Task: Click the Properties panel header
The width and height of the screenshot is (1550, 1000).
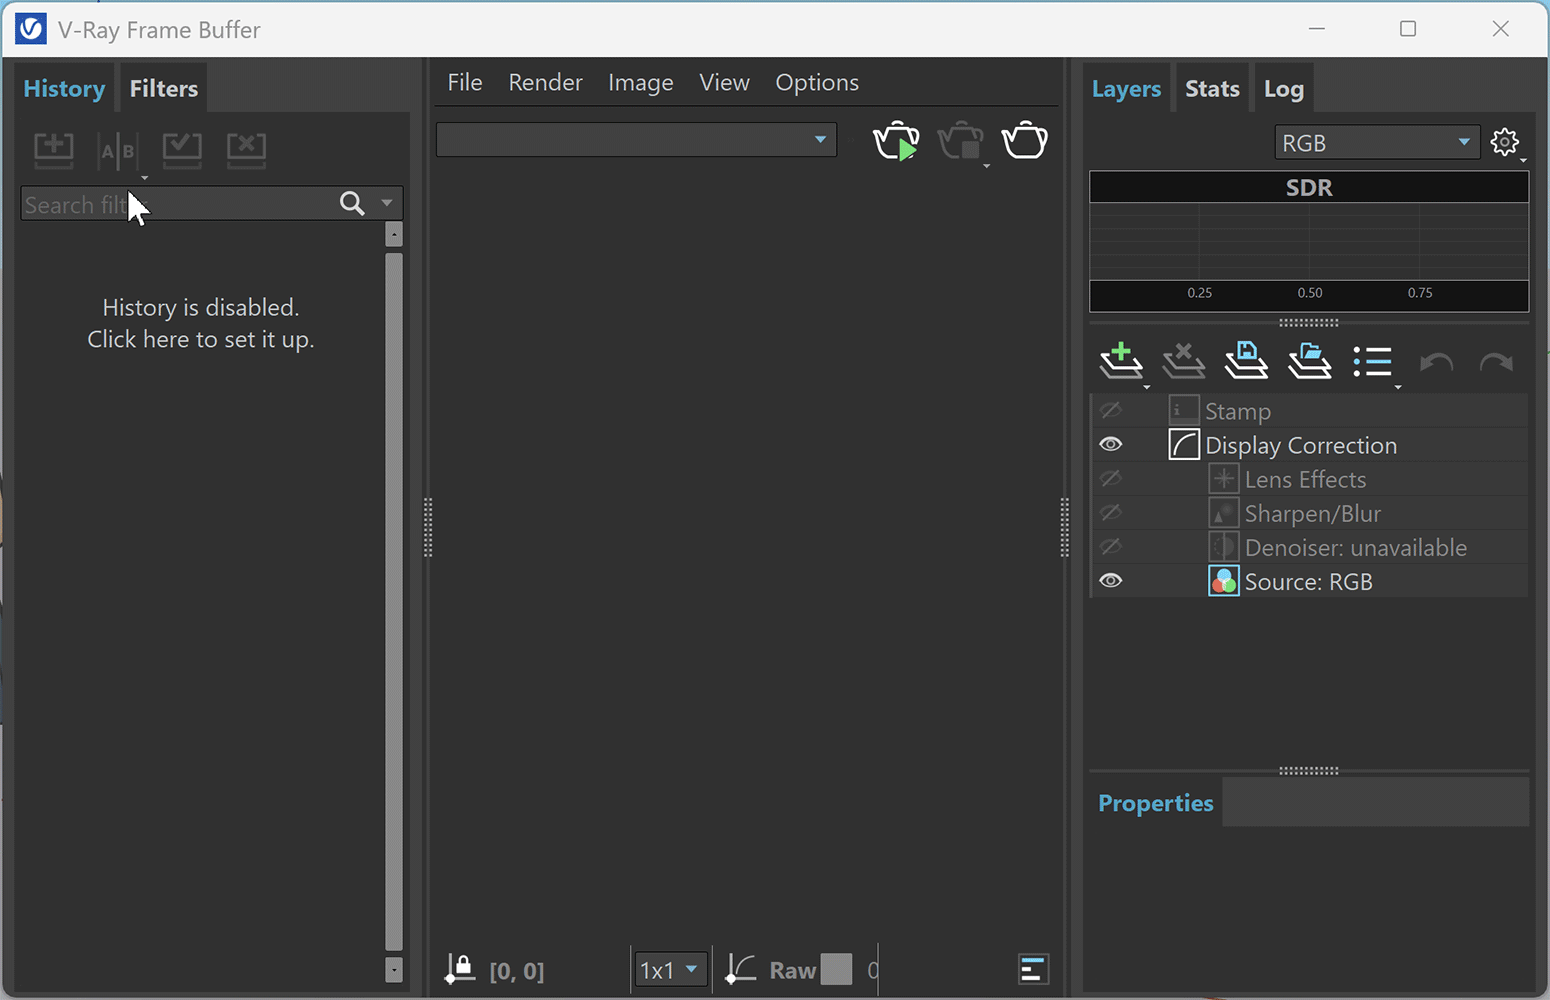Action: pos(1156,803)
